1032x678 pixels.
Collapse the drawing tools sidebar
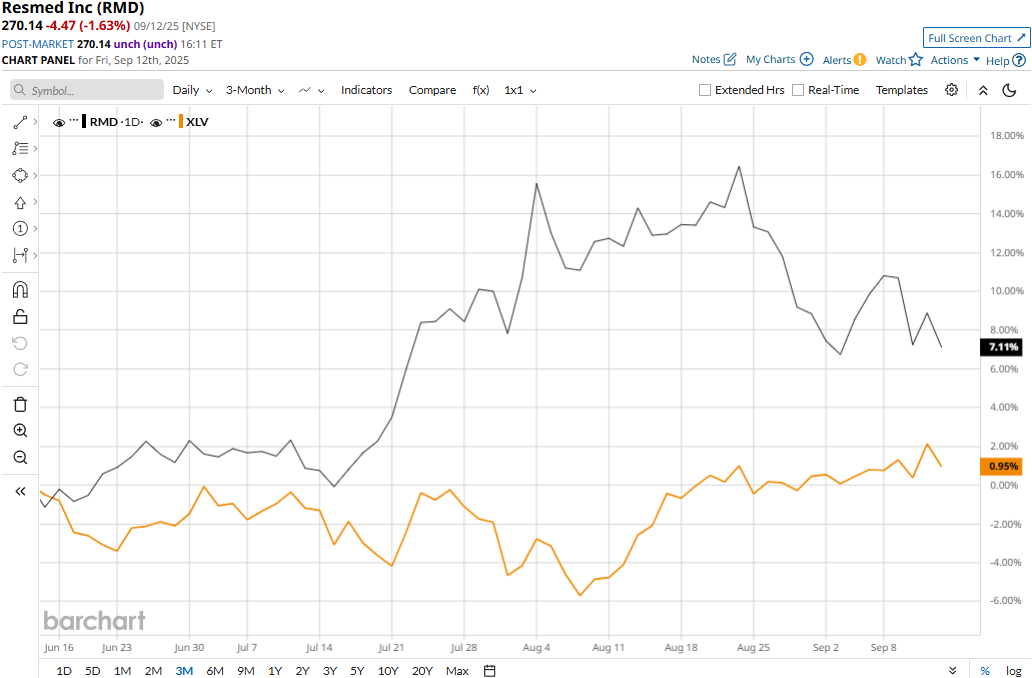[20, 491]
